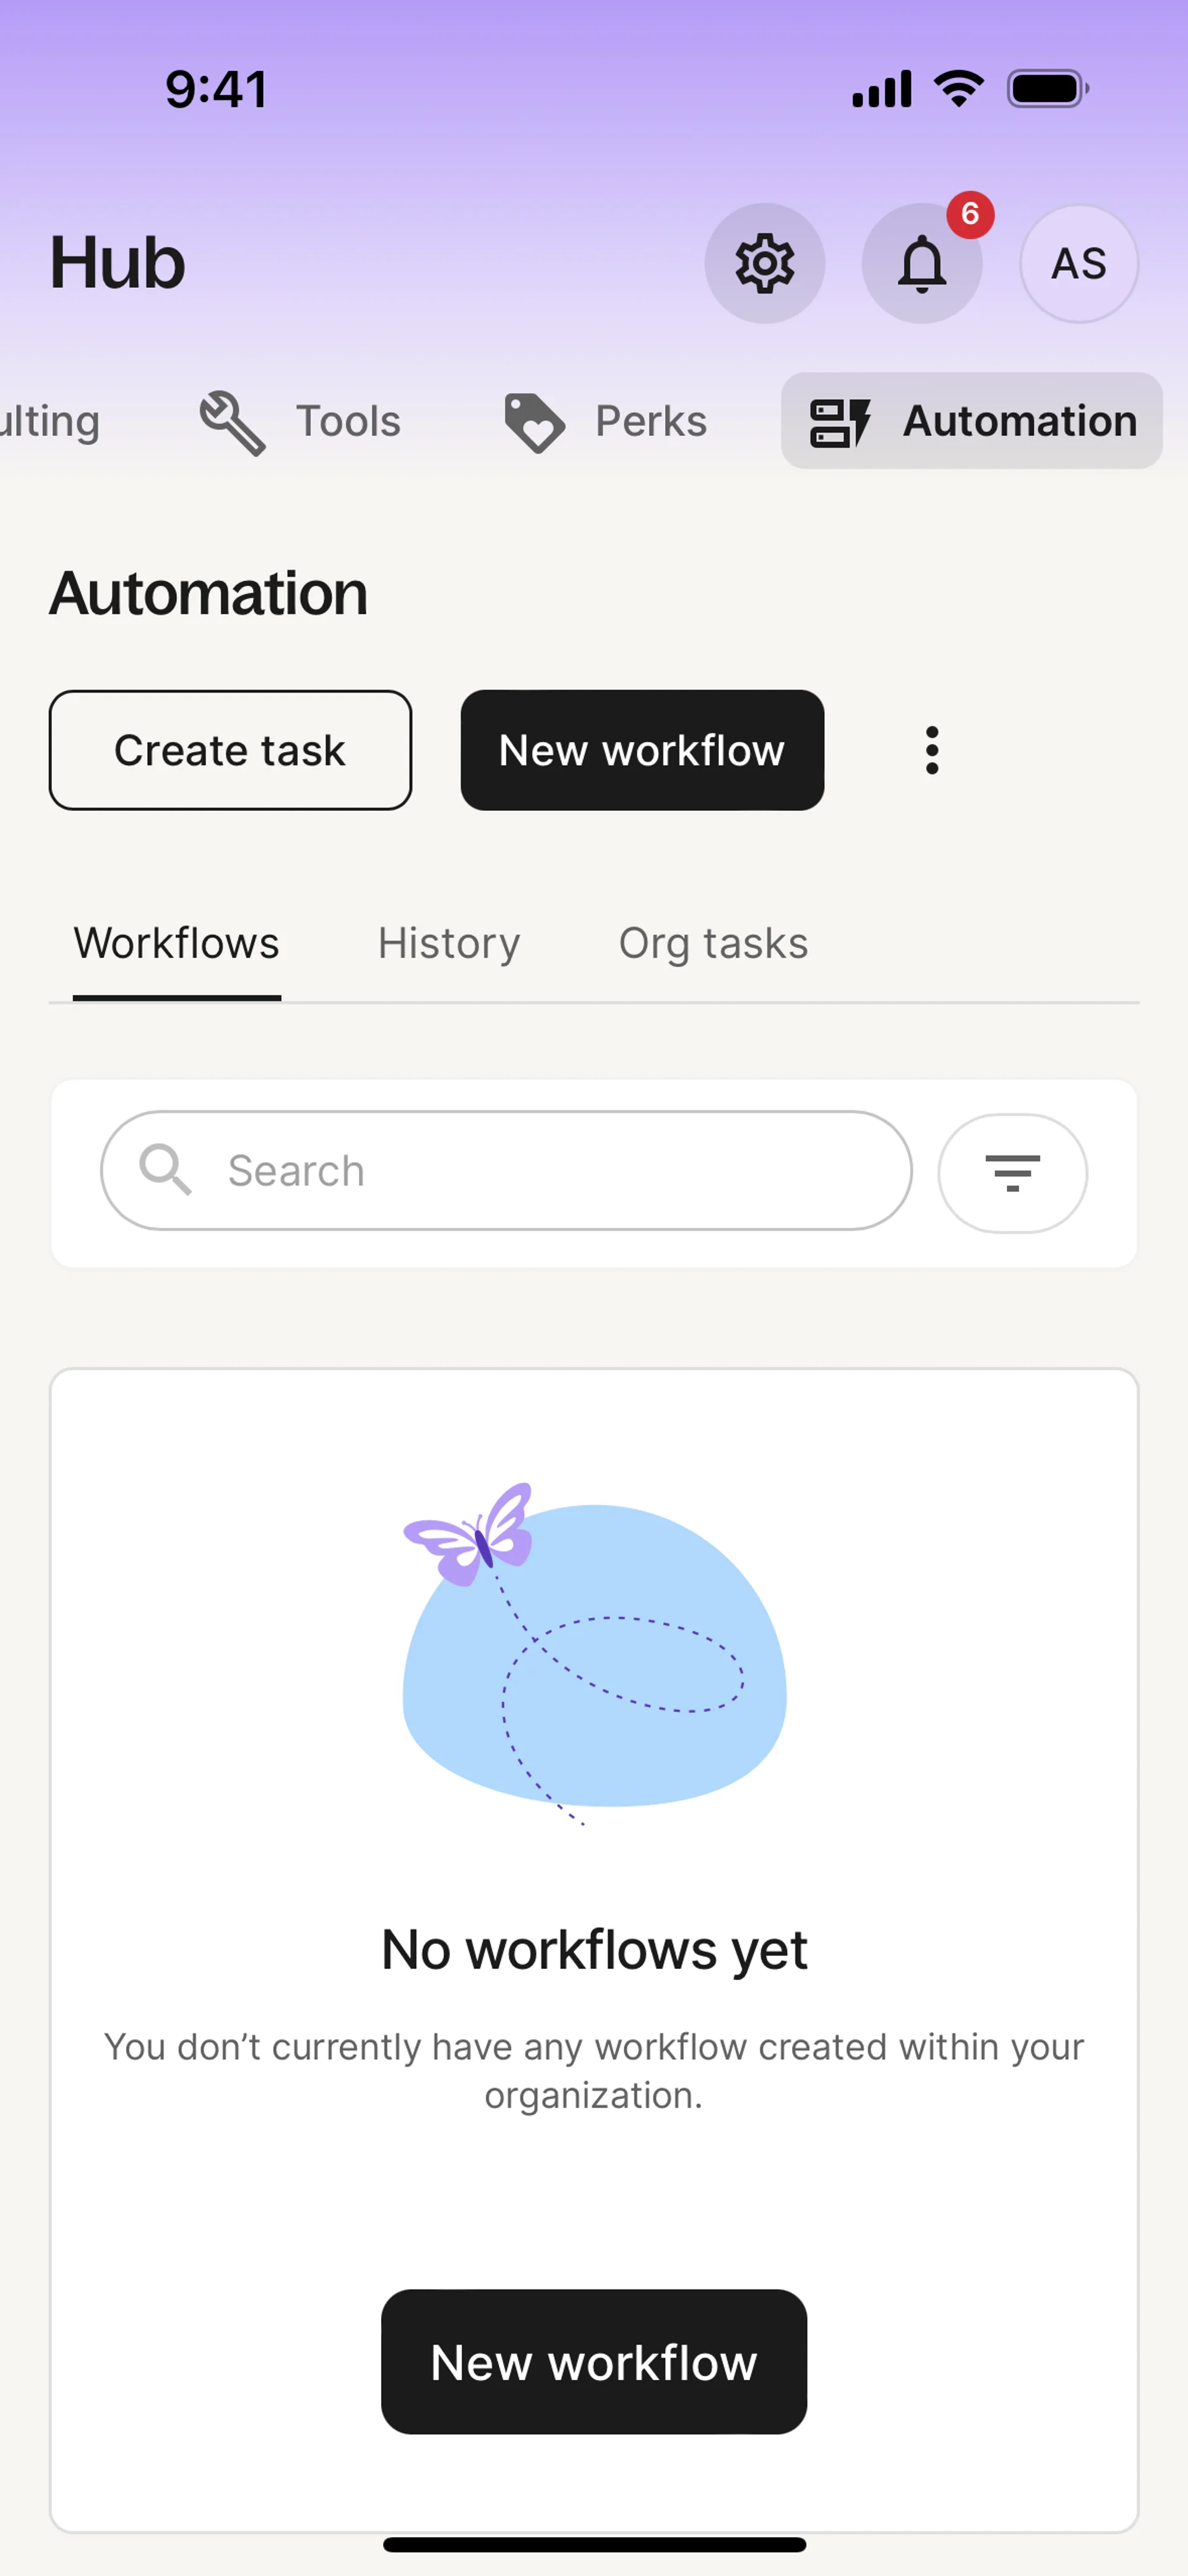This screenshot has height=2576, width=1188.
Task: Open settings via the gear icon
Action: 764,263
